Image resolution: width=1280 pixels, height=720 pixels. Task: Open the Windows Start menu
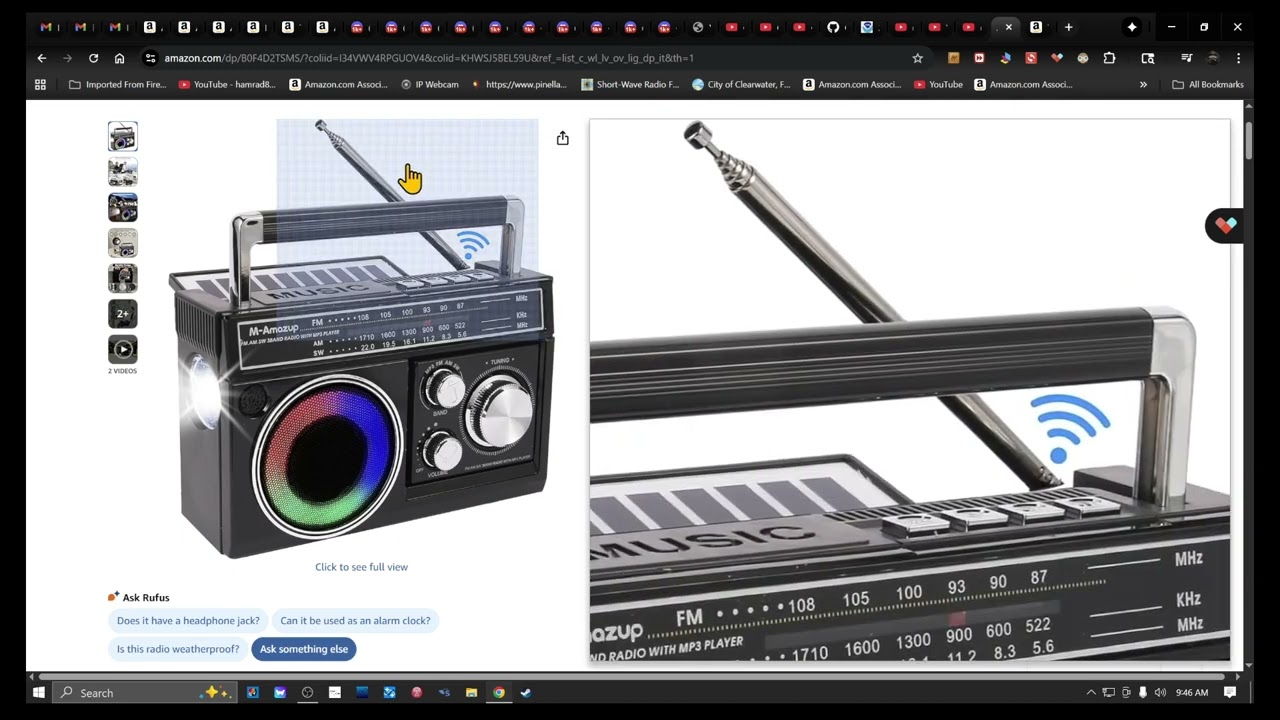(x=39, y=692)
